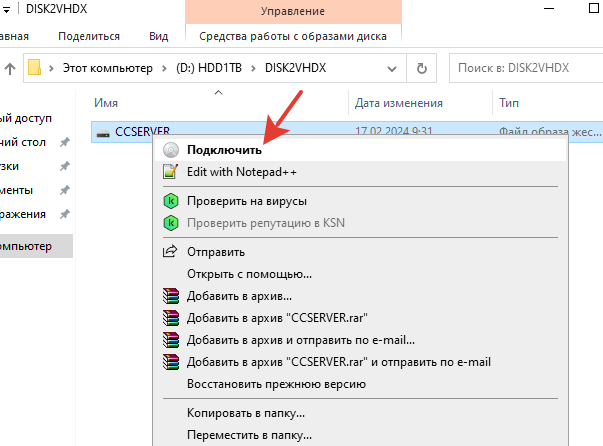
Task: Open Средства работы с образами диска tab
Action: point(293,36)
